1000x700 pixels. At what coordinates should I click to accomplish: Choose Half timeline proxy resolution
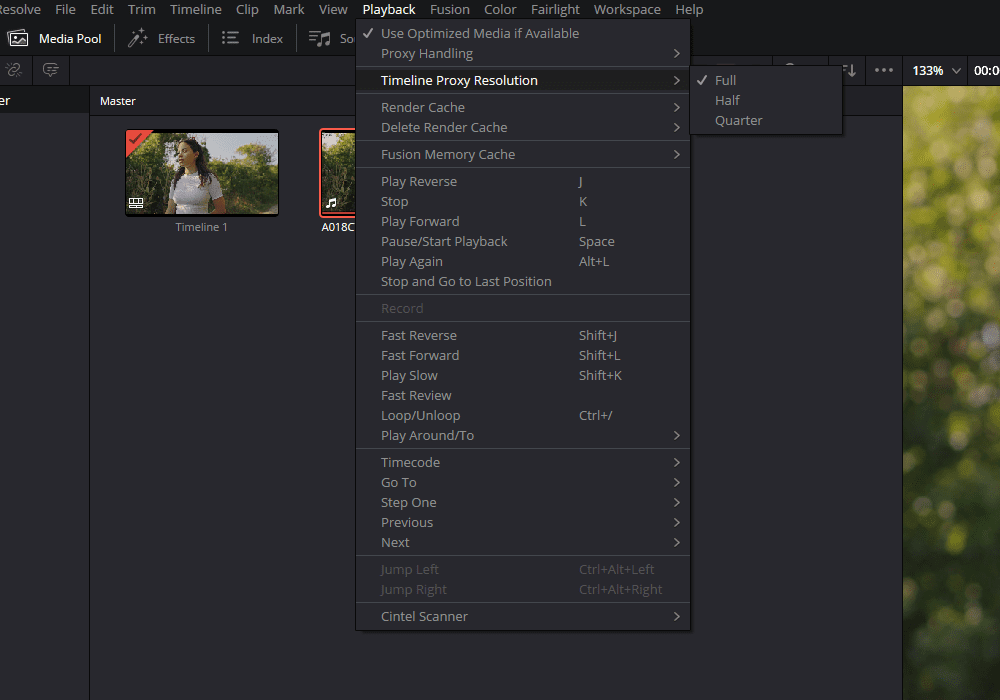click(727, 100)
